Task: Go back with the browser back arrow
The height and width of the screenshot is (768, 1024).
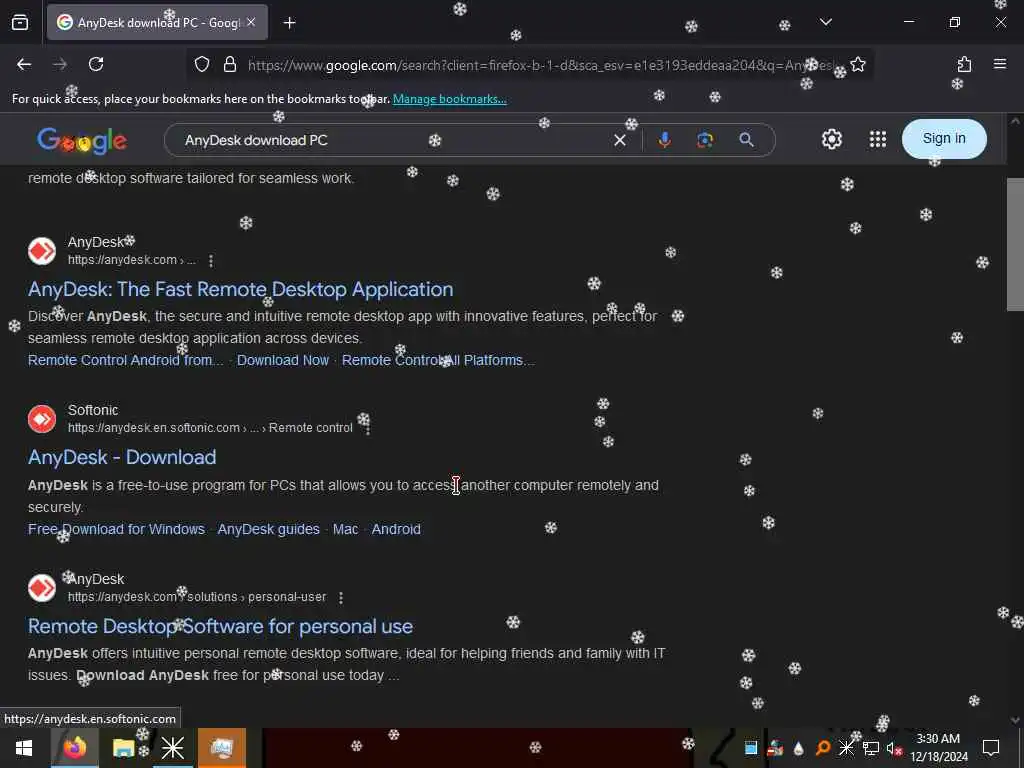Action: point(24,64)
